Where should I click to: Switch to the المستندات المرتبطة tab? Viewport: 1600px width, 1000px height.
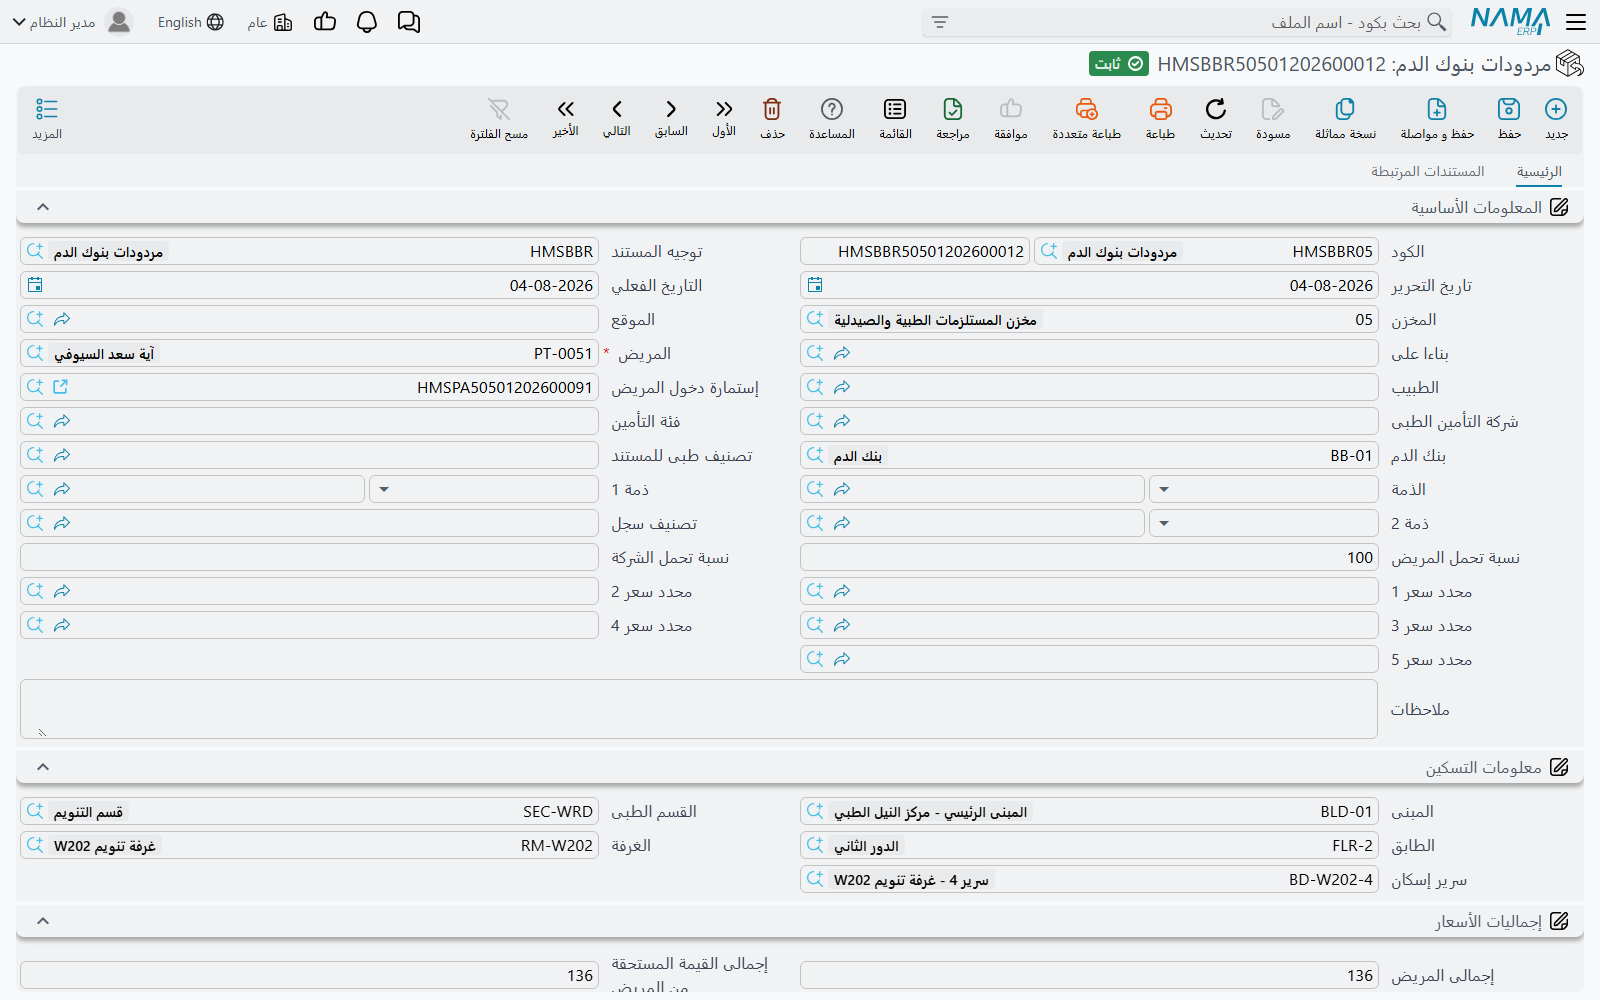point(1427,172)
